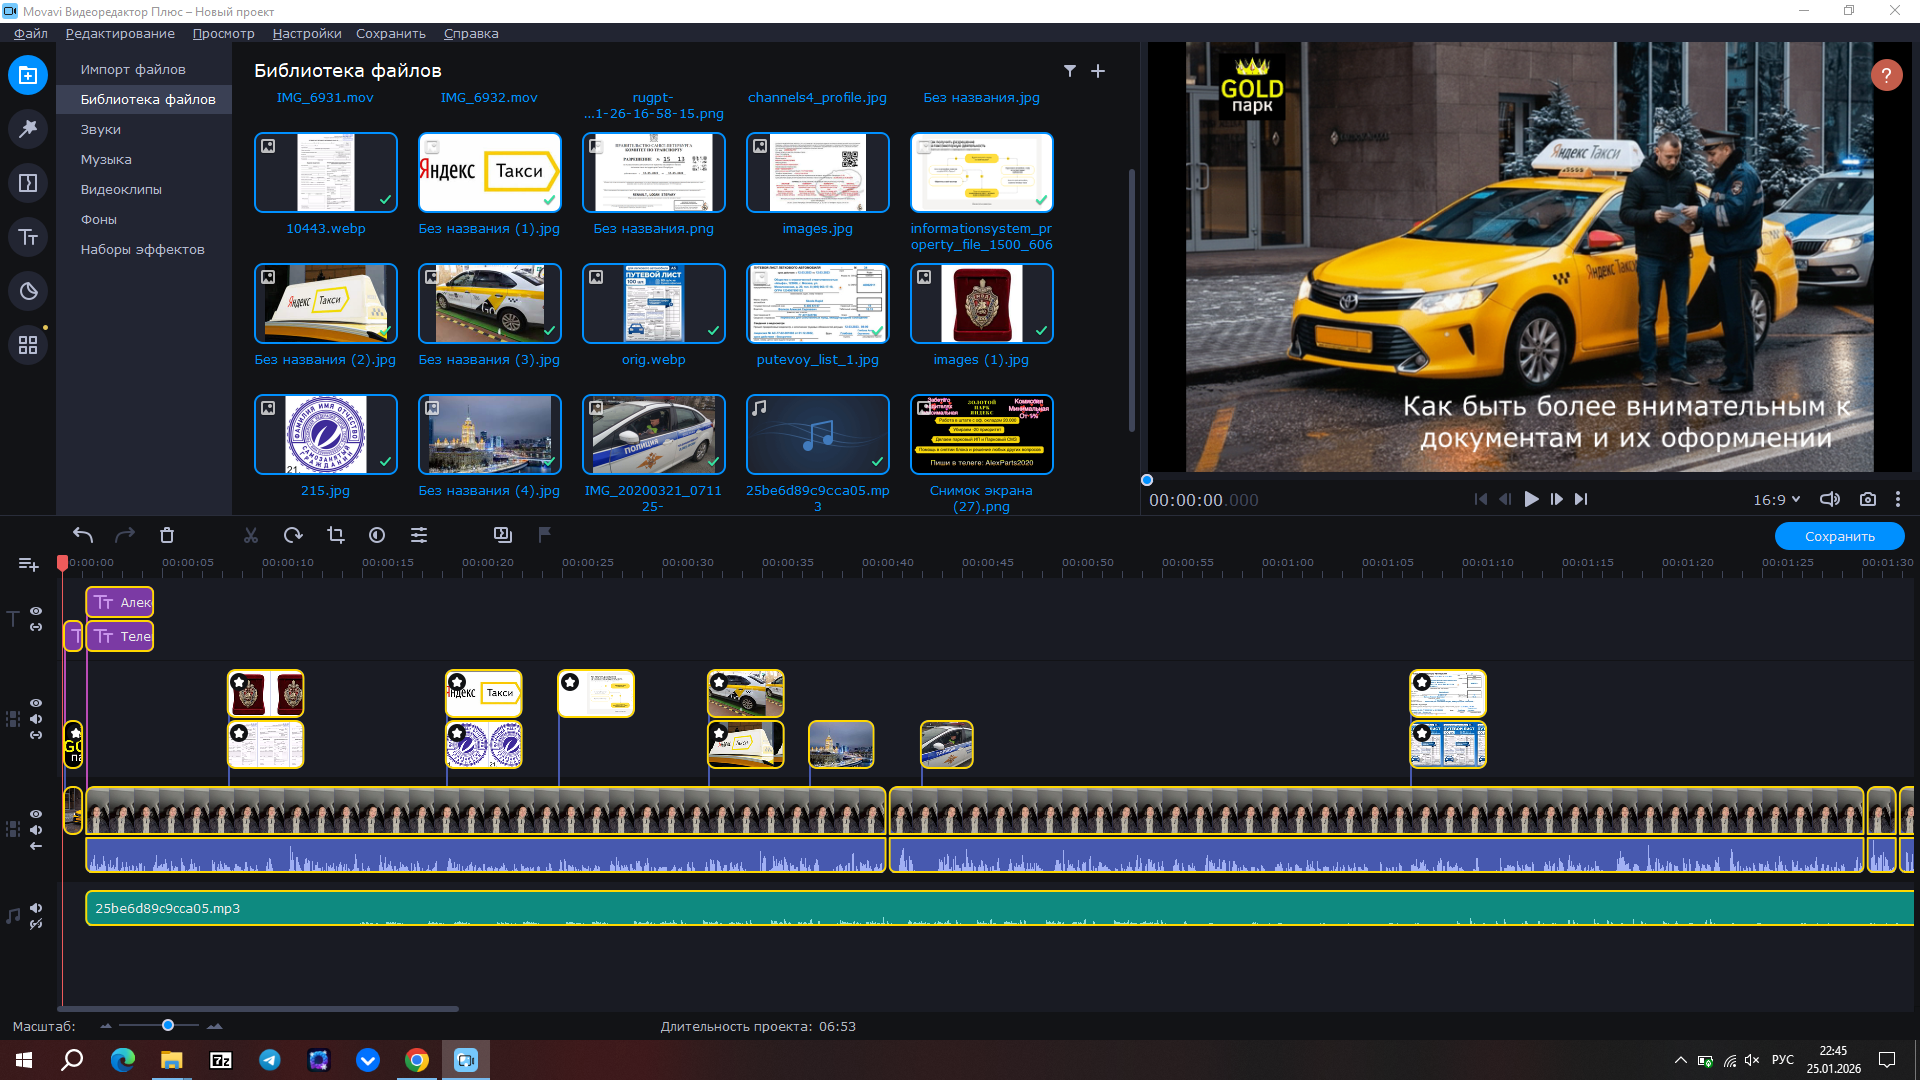Open Color adjustments tool
The width and height of the screenshot is (1920, 1080).
coord(377,535)
